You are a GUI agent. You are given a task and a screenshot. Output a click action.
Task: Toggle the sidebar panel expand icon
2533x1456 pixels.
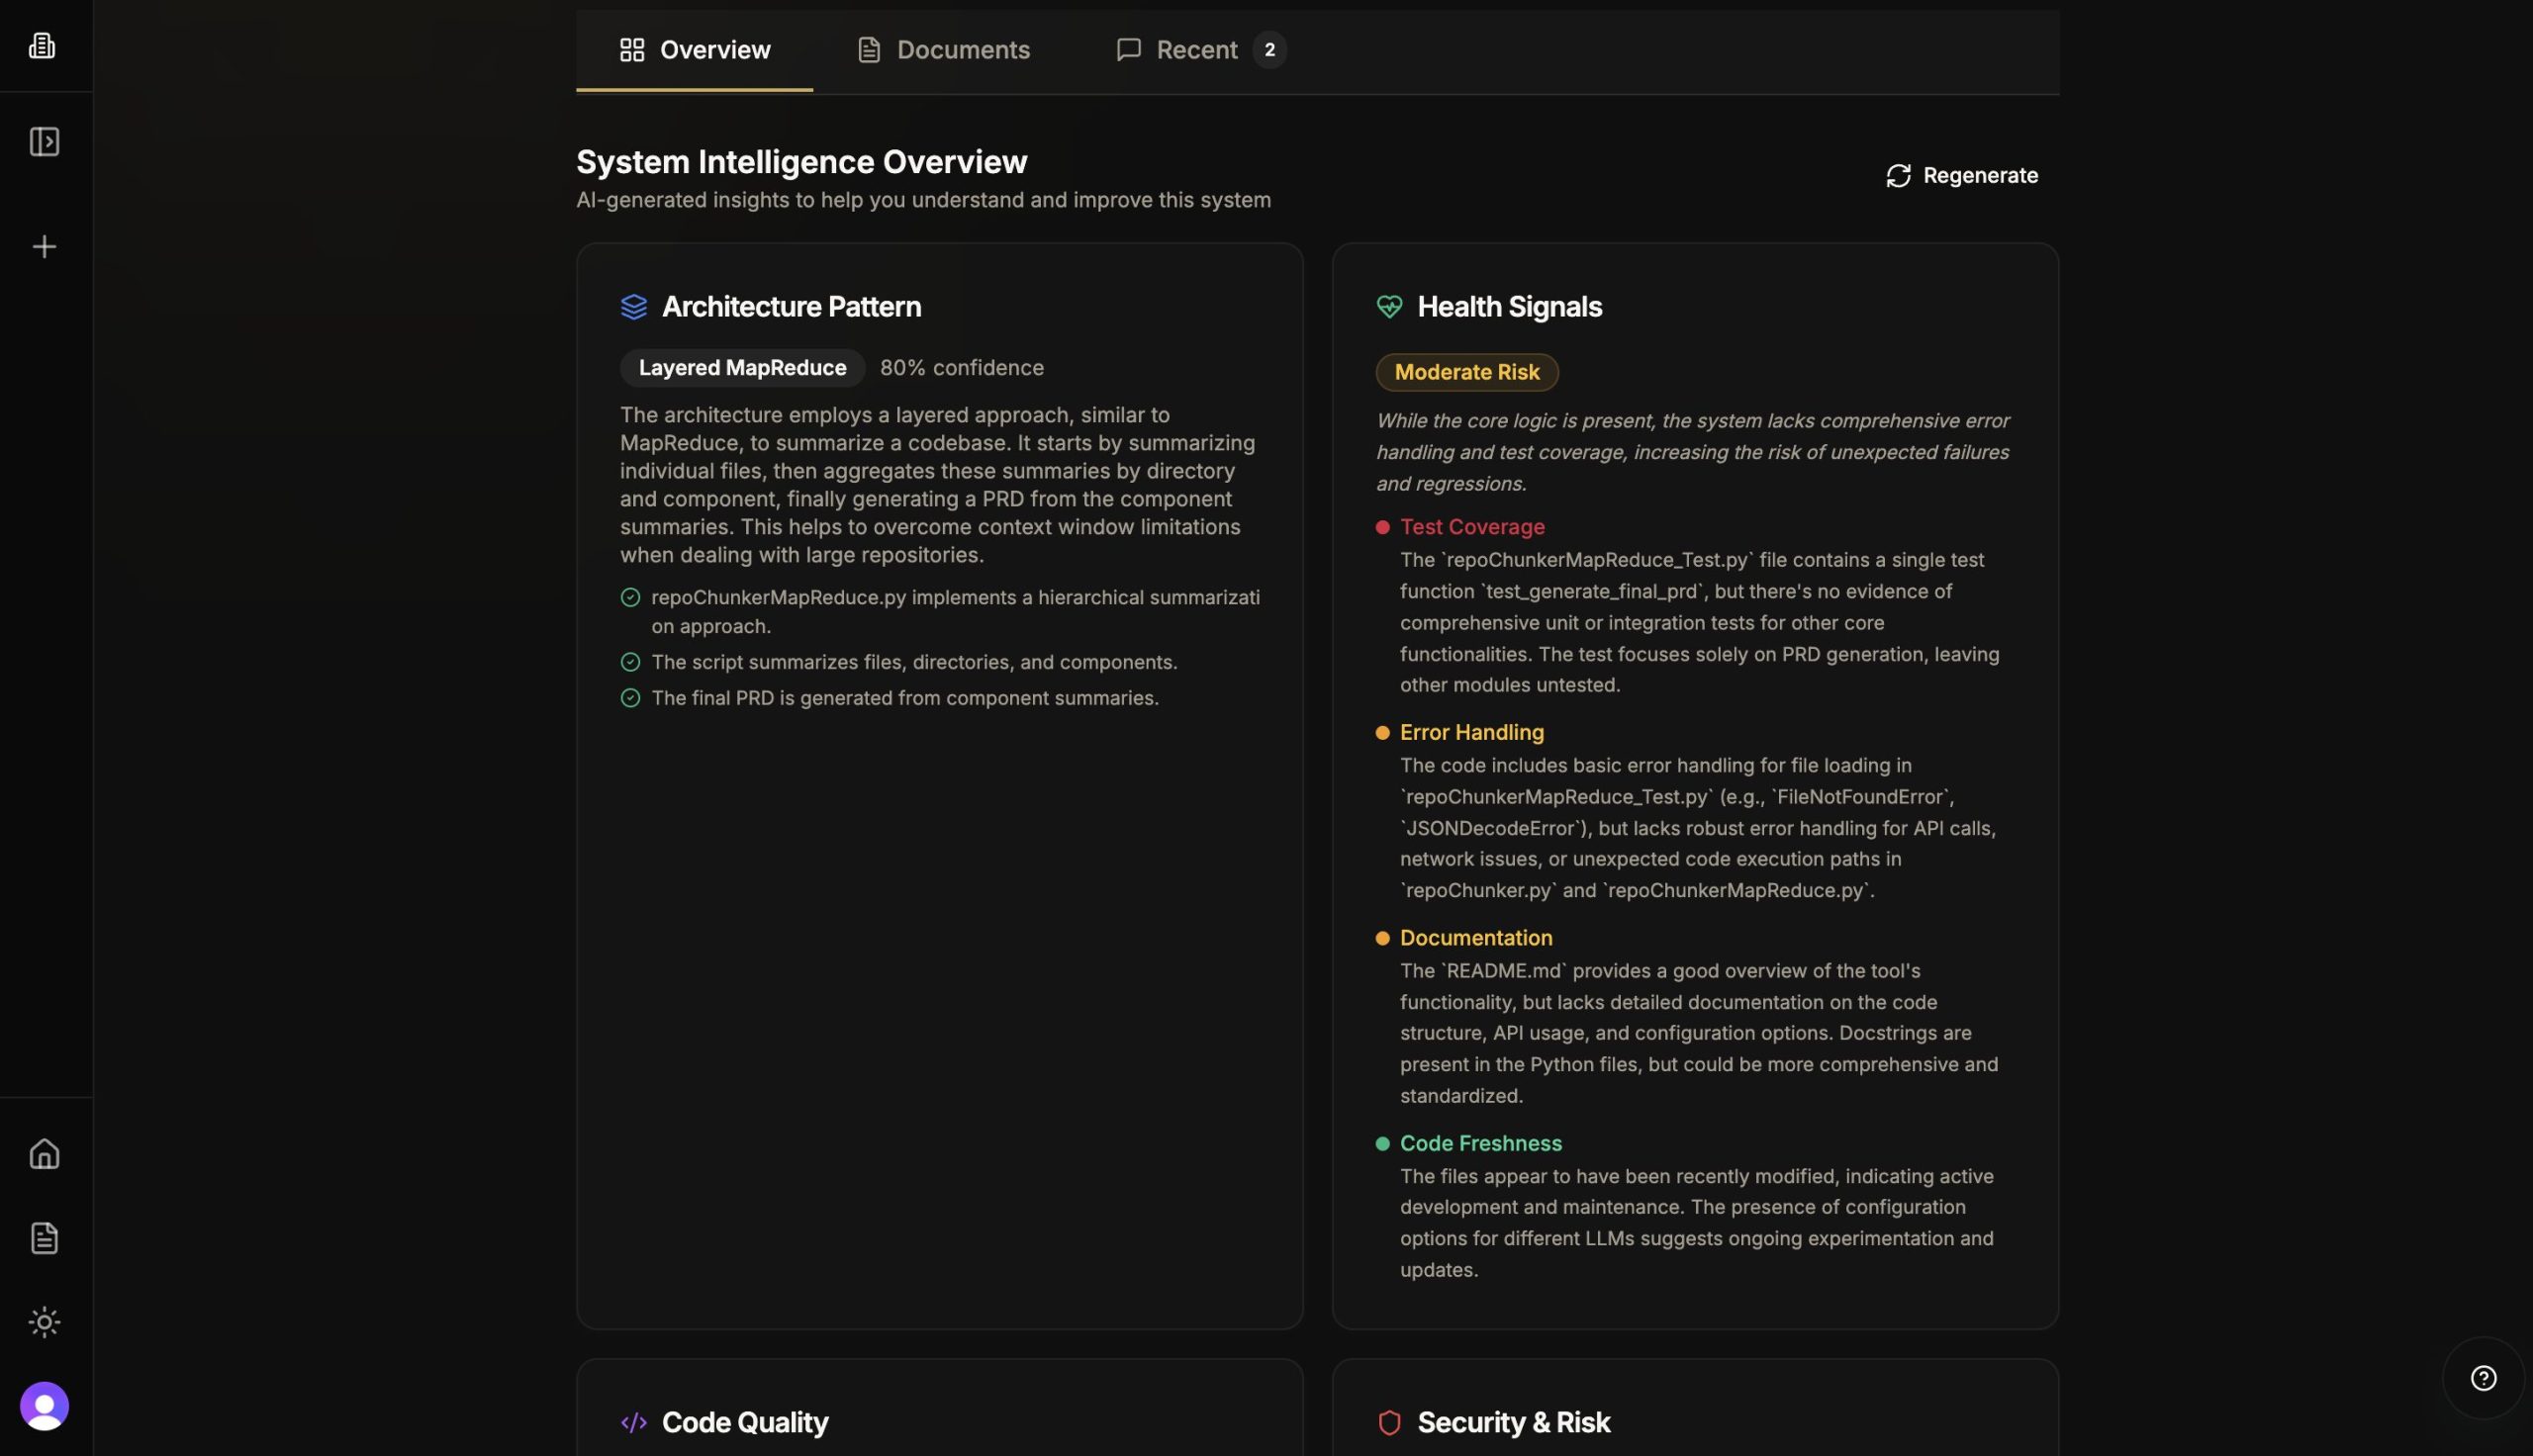tap(44, 141)
